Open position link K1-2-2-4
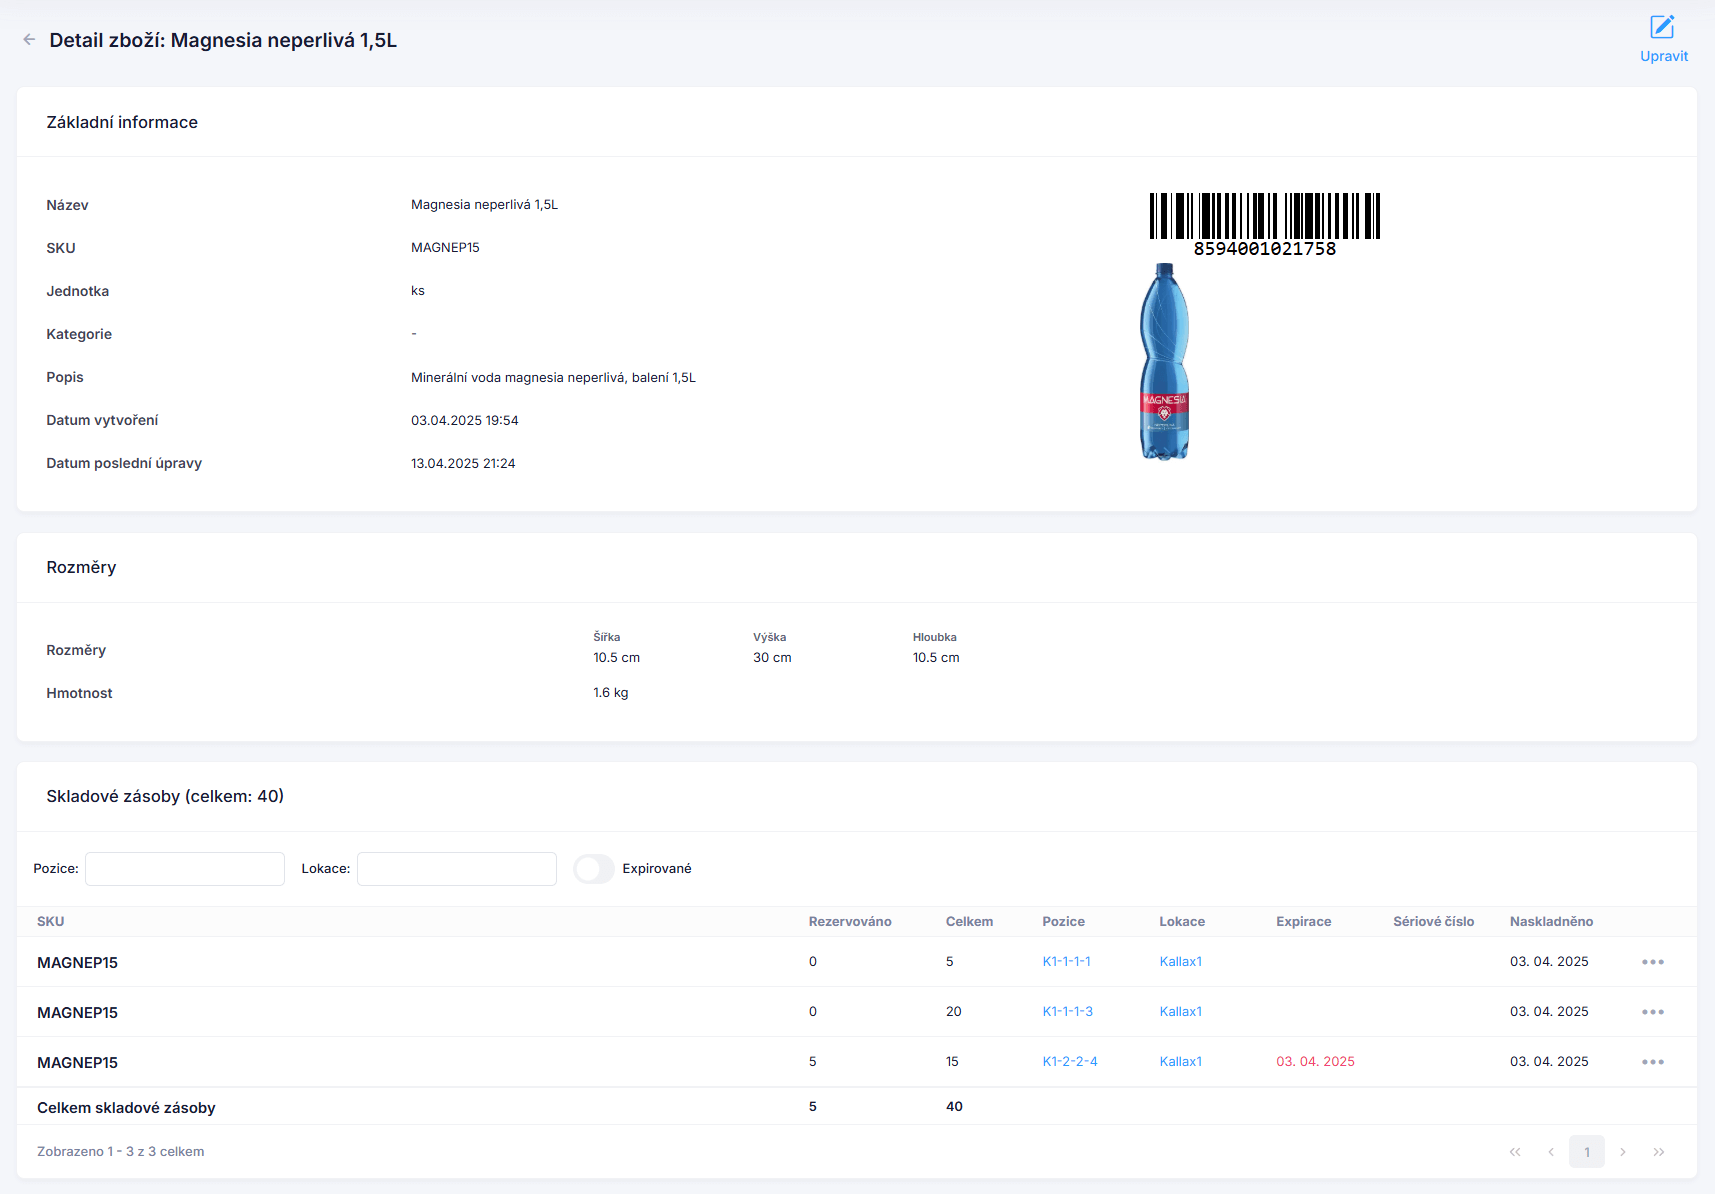Image resolution: width=1715 pixels, height=1194 pixels. 1070,1062
